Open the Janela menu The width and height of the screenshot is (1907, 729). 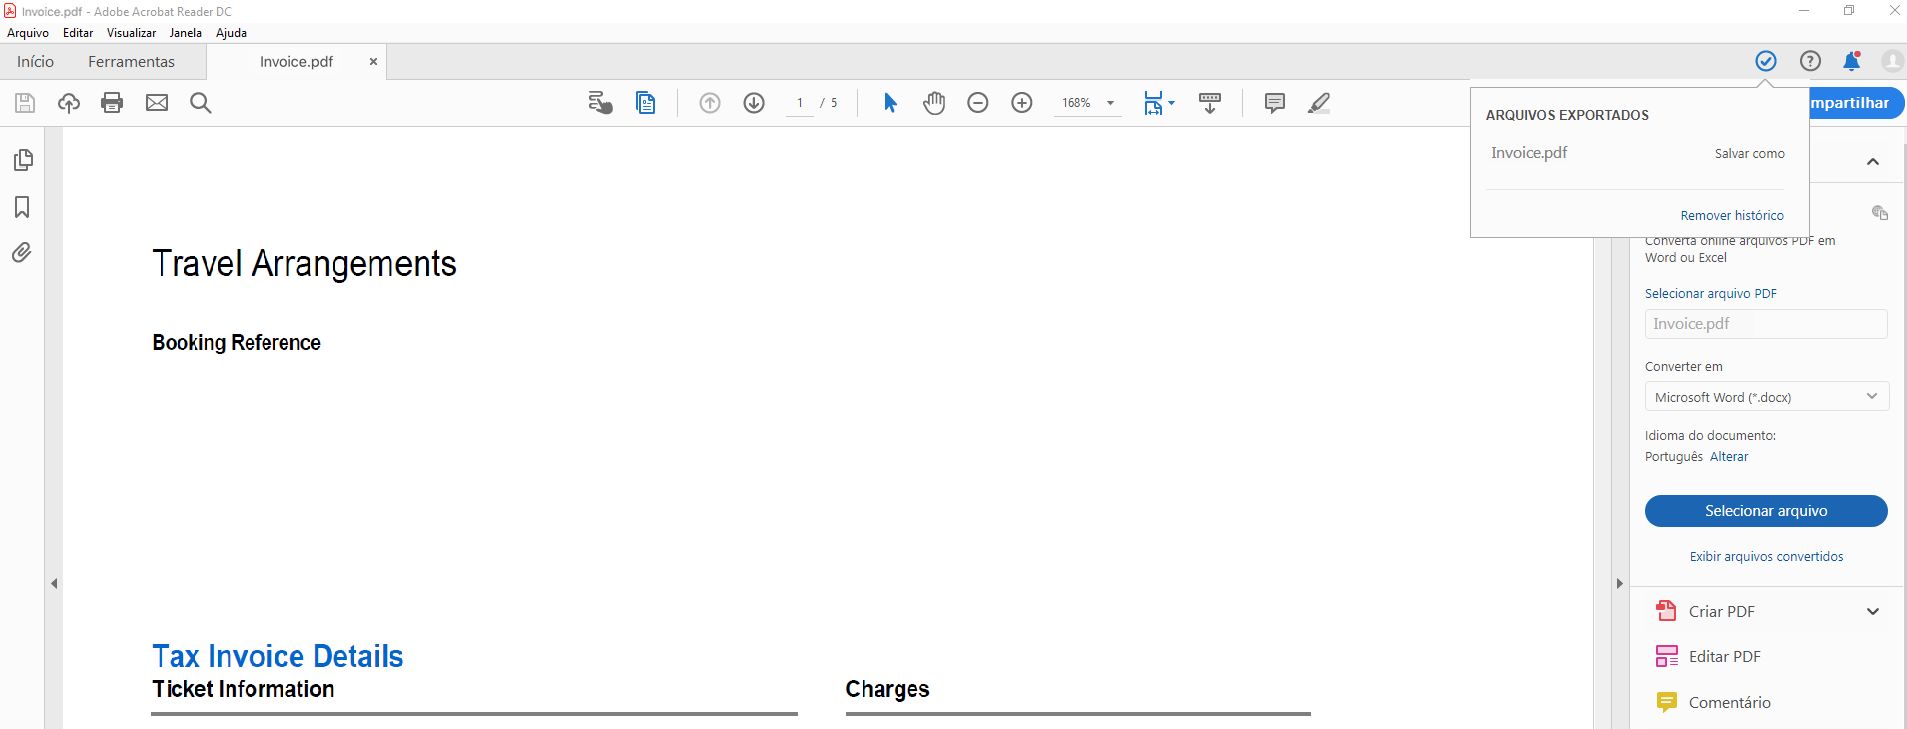tap(185, 33)
